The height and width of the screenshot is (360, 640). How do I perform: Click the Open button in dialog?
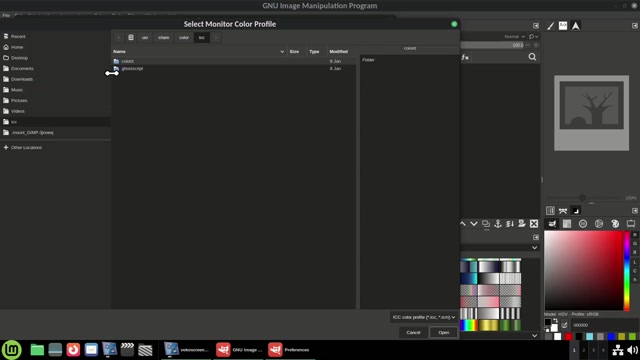[x=444, y=332]
